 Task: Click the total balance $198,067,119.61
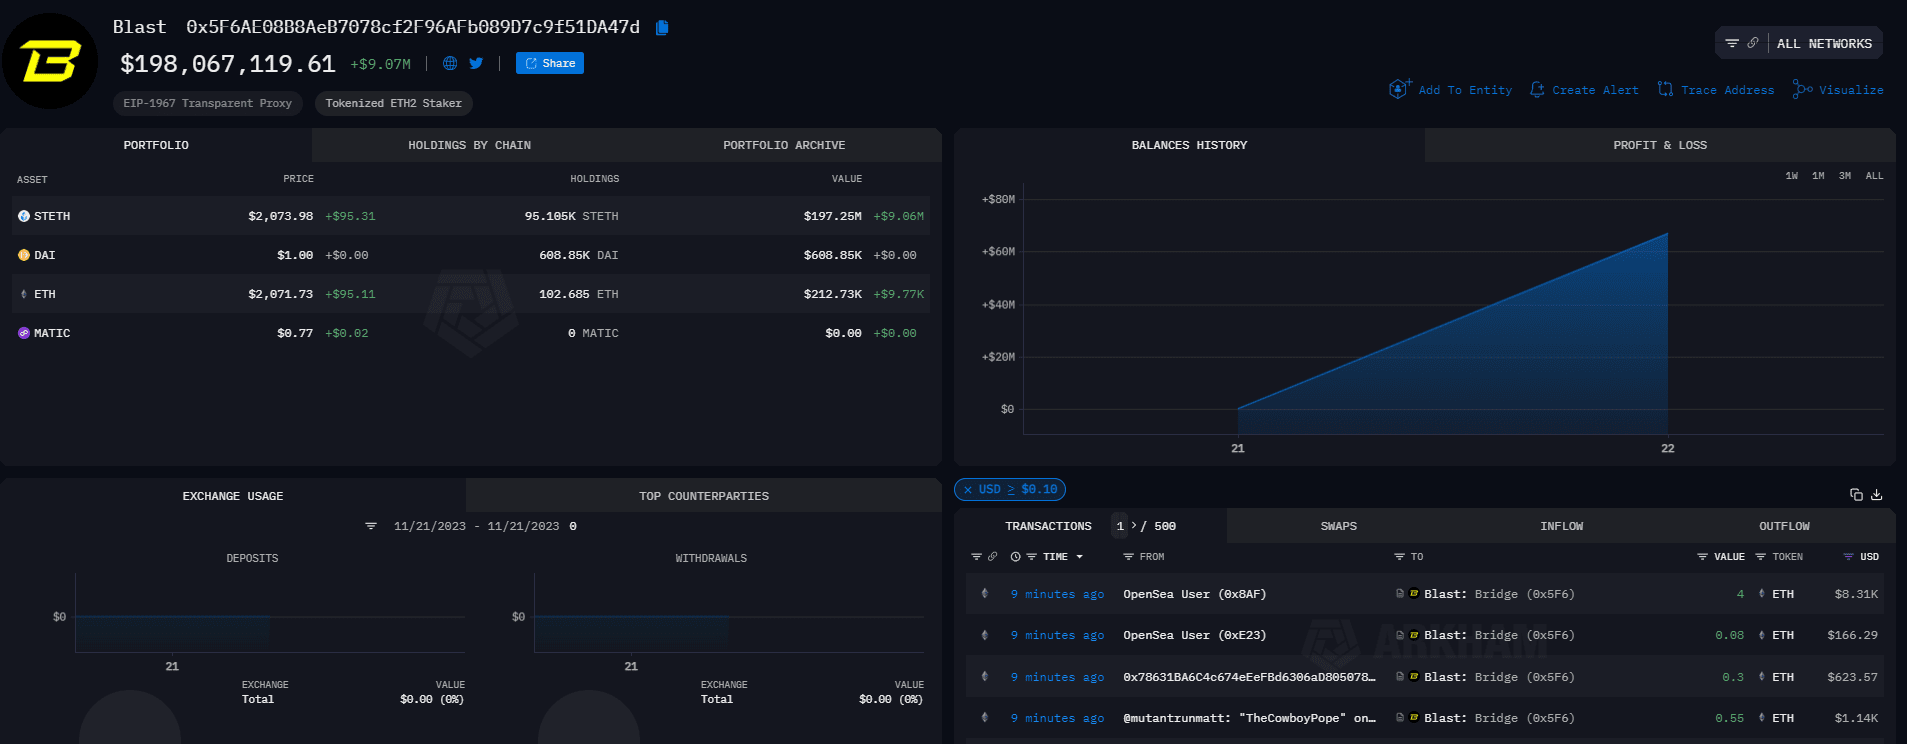[228, 64]
